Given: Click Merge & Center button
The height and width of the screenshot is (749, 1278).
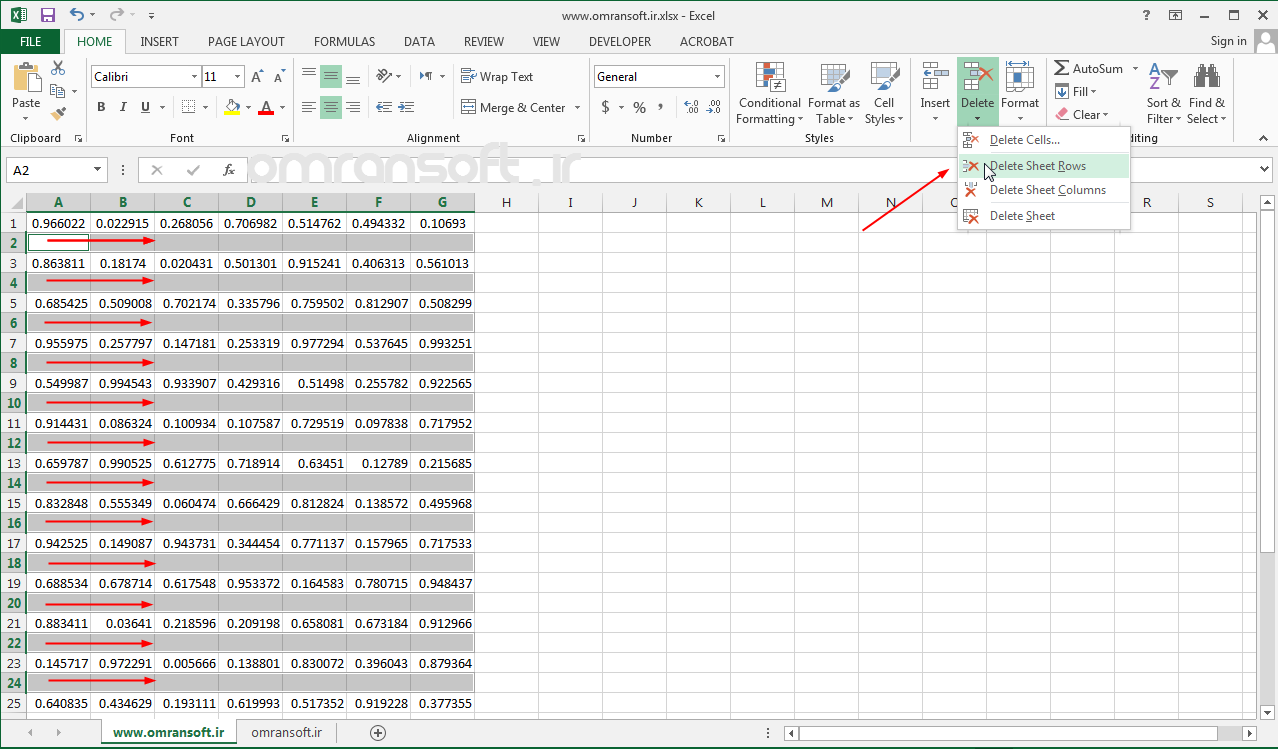Looking at the screenshot, I should 513,107.
